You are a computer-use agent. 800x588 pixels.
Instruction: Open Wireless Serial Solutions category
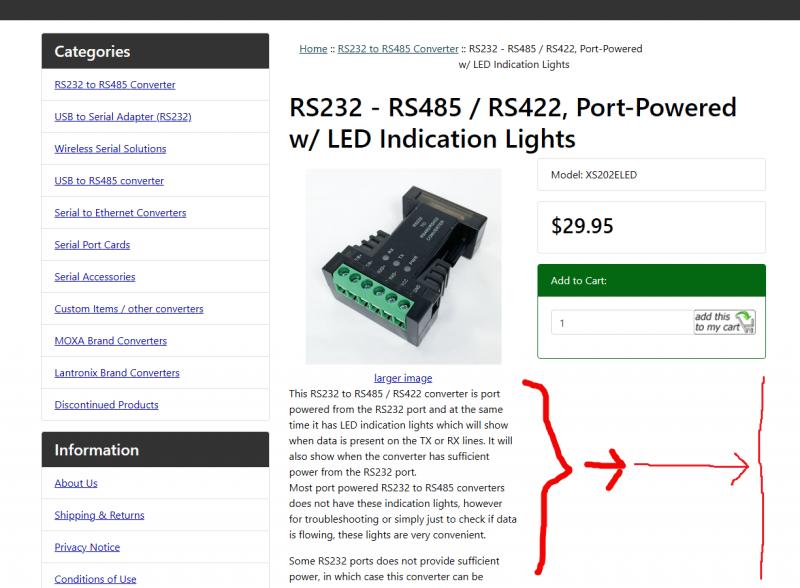(110, 149)
